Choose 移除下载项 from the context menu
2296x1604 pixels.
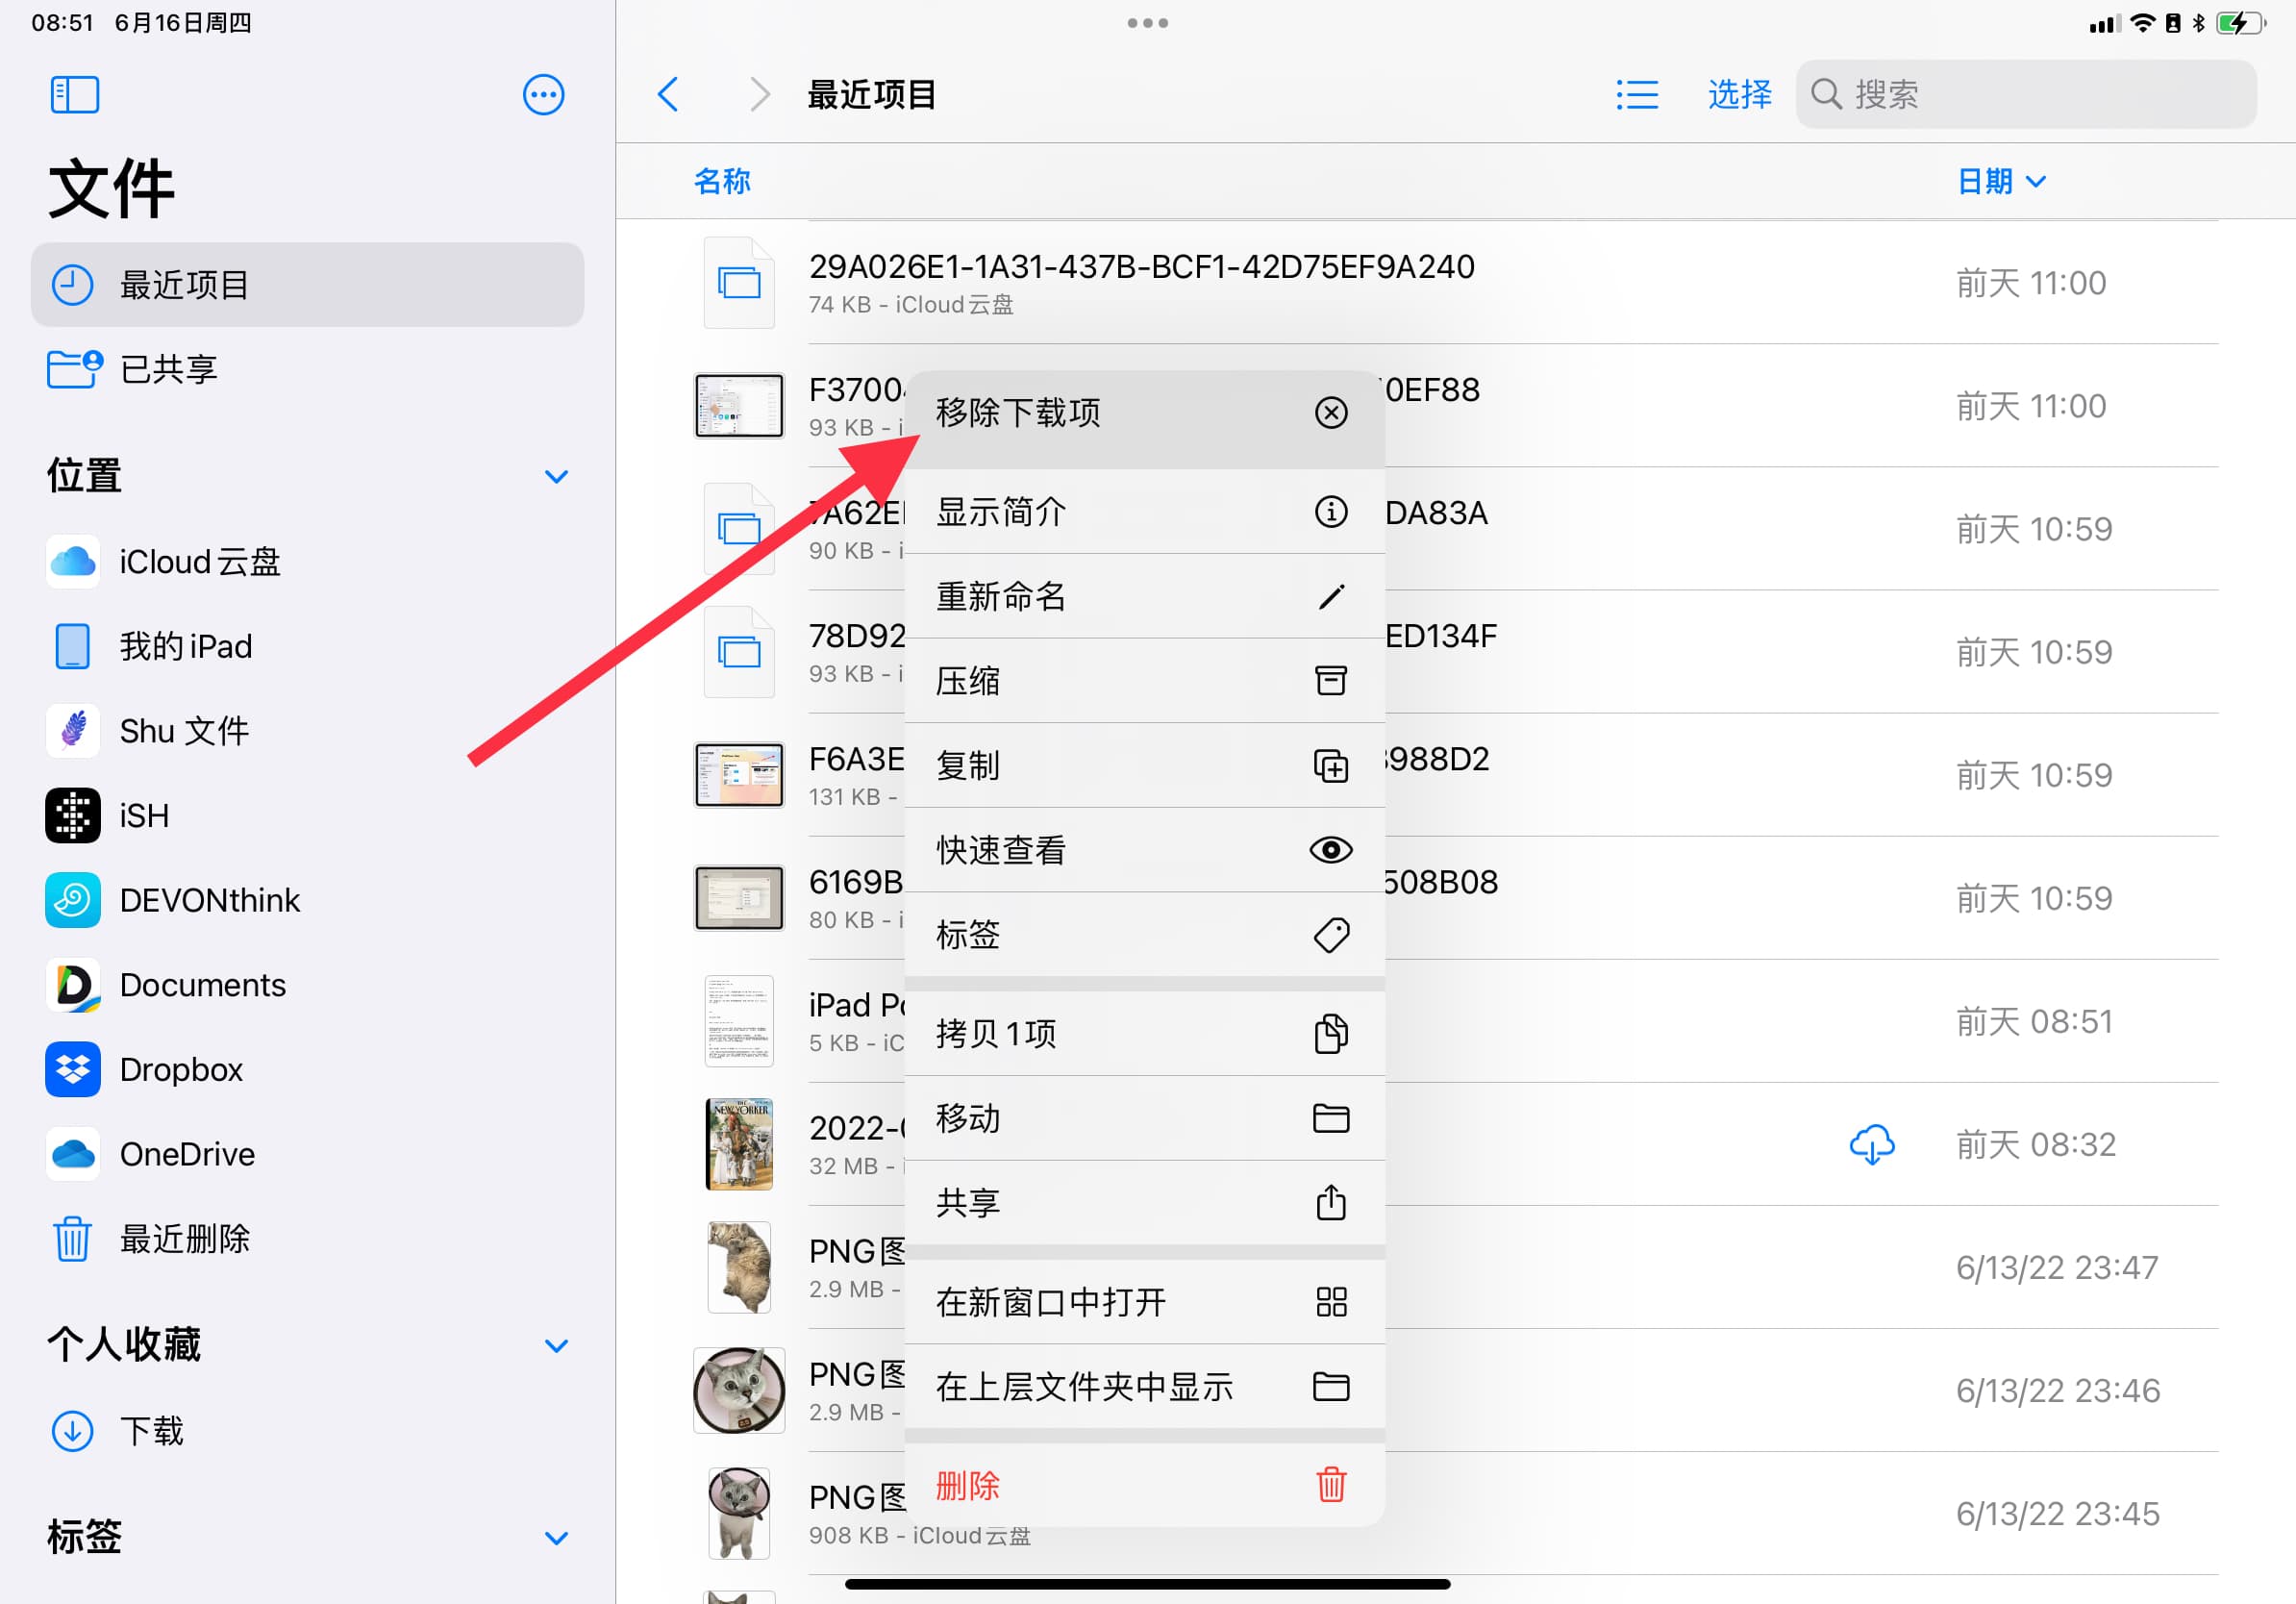pos(1144,420)
